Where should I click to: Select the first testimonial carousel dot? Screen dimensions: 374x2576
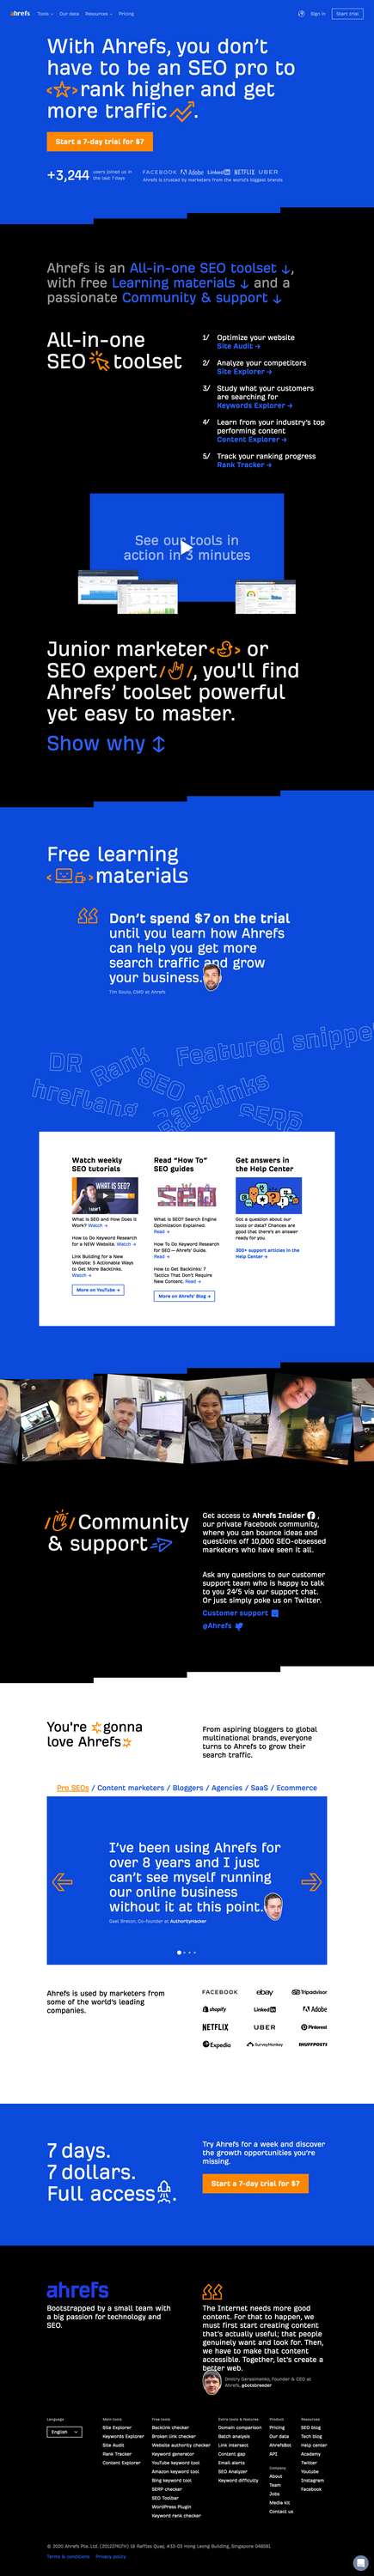point(179,1952)
